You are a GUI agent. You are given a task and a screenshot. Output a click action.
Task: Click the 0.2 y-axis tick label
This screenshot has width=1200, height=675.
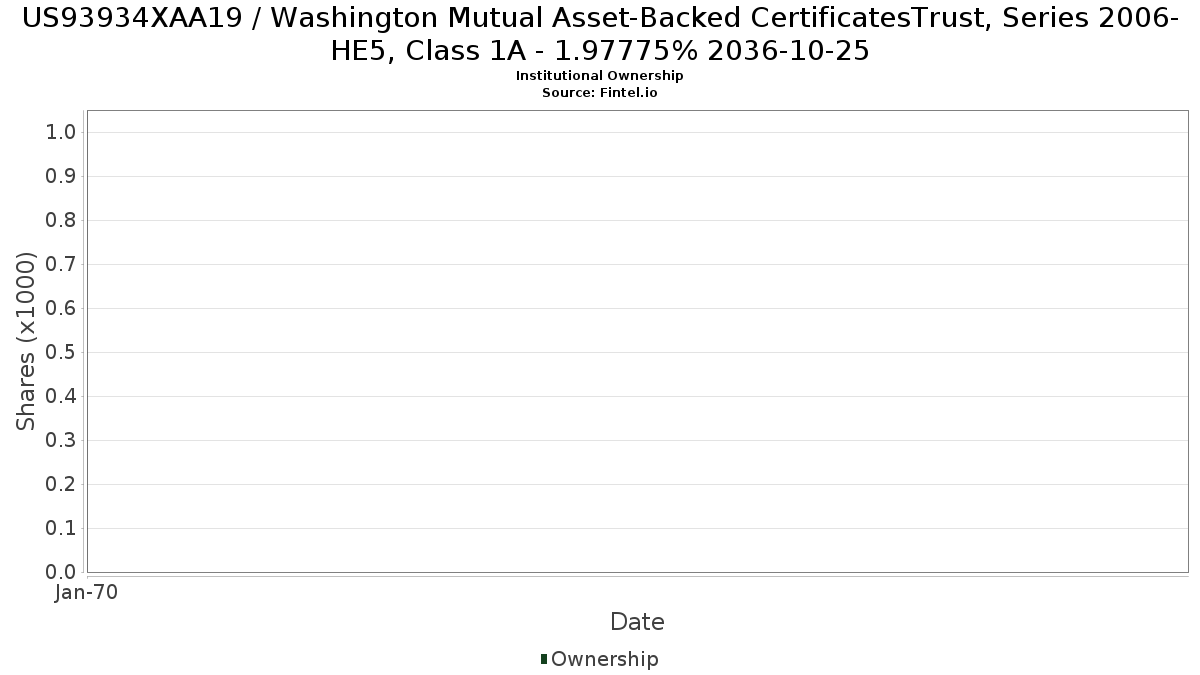click(x=61, y=484)
